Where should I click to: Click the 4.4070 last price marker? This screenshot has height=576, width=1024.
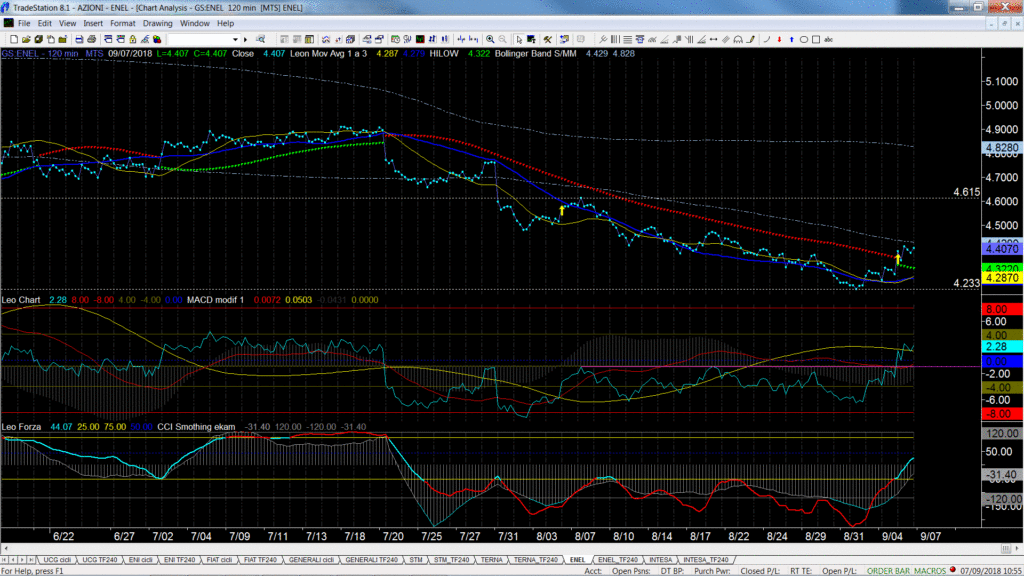[x=1002, y=249]
